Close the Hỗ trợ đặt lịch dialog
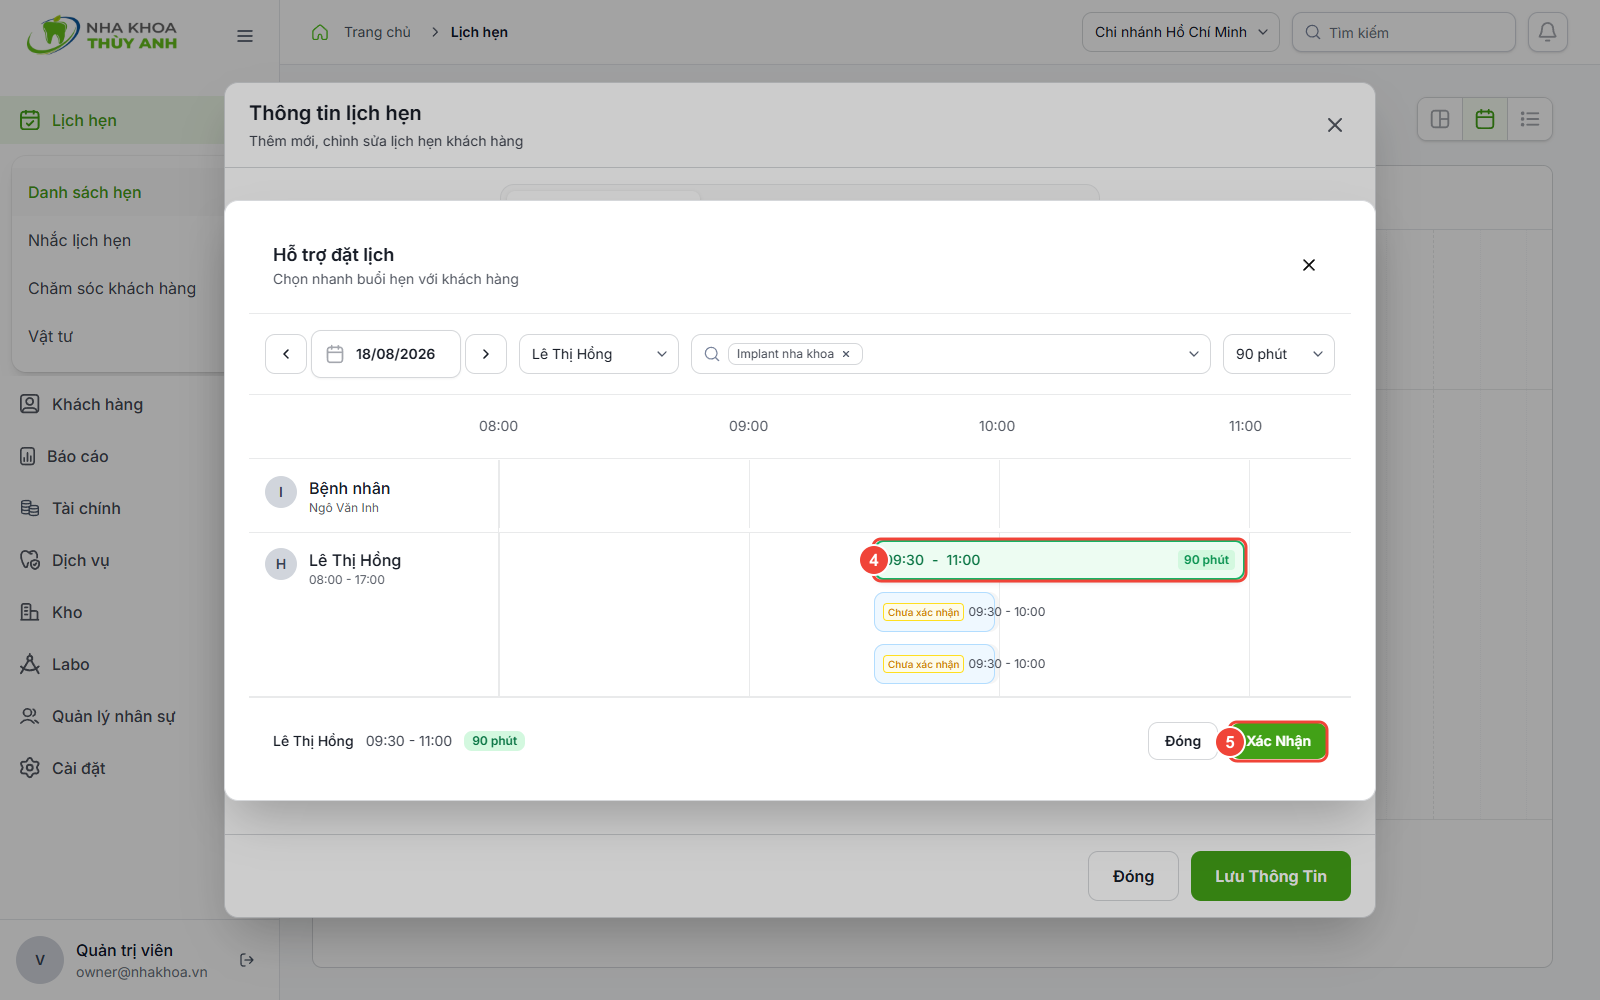Viewport: 1600px width, 1000px height. coord(1309,265)
